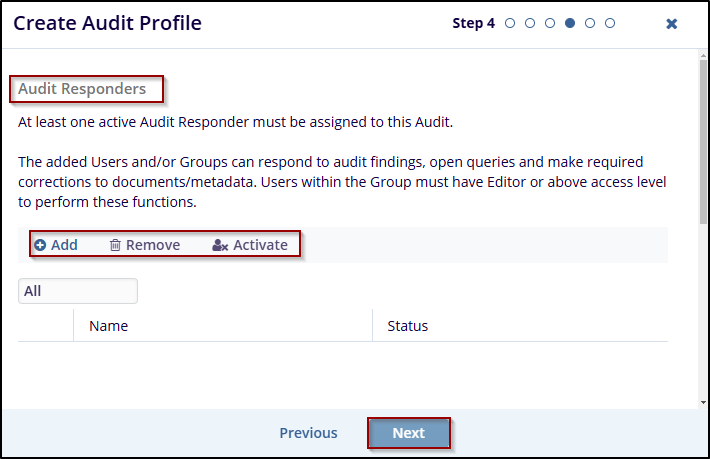710x459 pixels.
Task: Click the Remove responder label
Action: tap(153, 245)
